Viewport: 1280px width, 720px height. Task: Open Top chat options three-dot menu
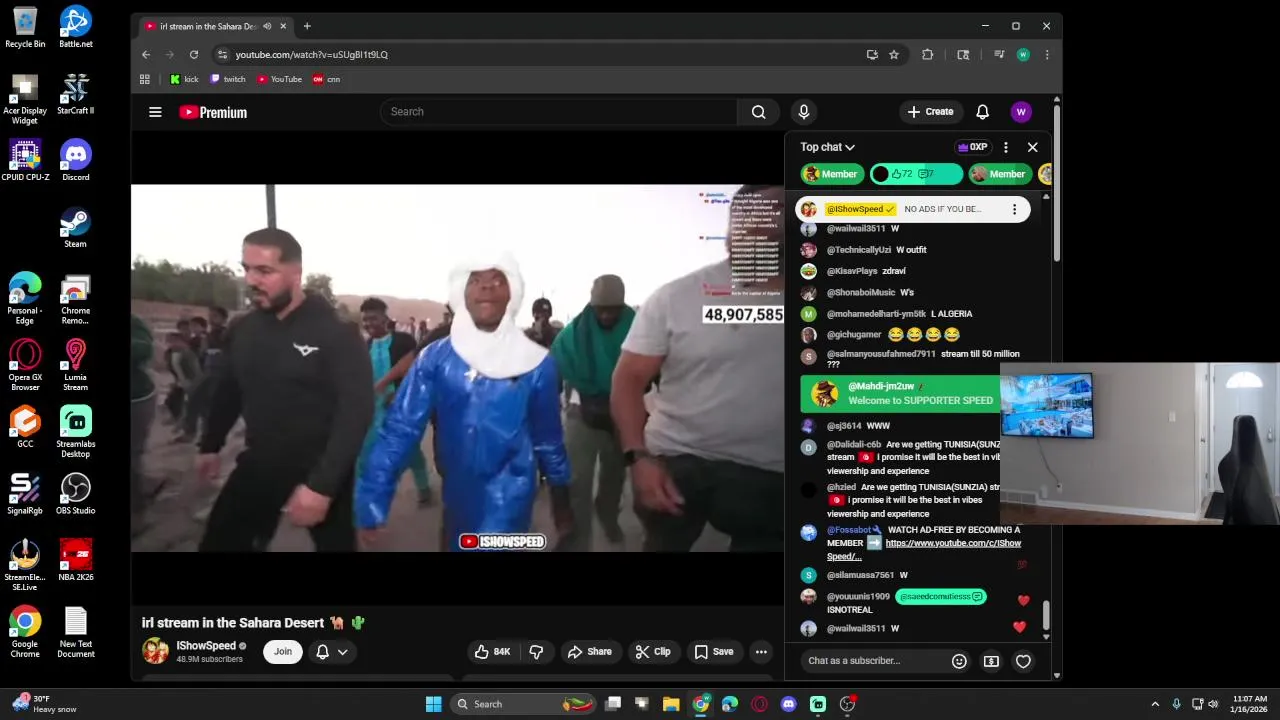[x=1006, y=147]
